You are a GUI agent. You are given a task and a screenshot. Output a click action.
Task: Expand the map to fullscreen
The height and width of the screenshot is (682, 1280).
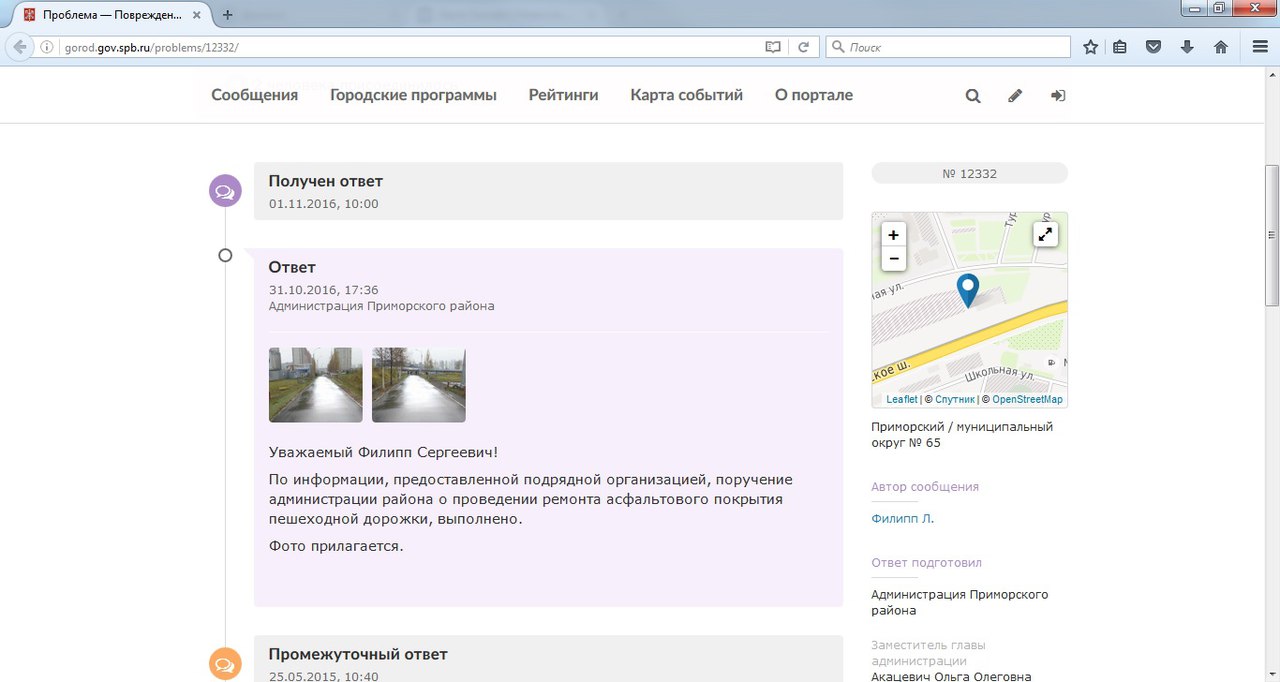tap(1045, 235)
